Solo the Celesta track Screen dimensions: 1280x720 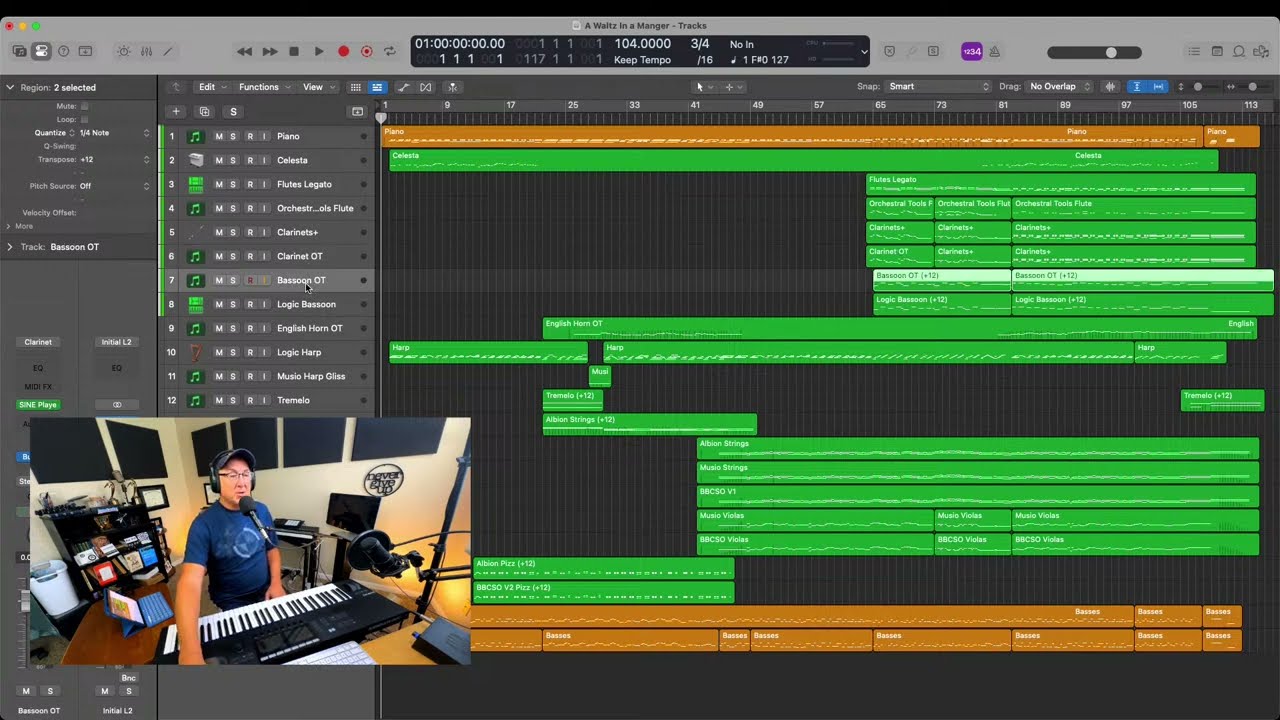tap(233, 160)
